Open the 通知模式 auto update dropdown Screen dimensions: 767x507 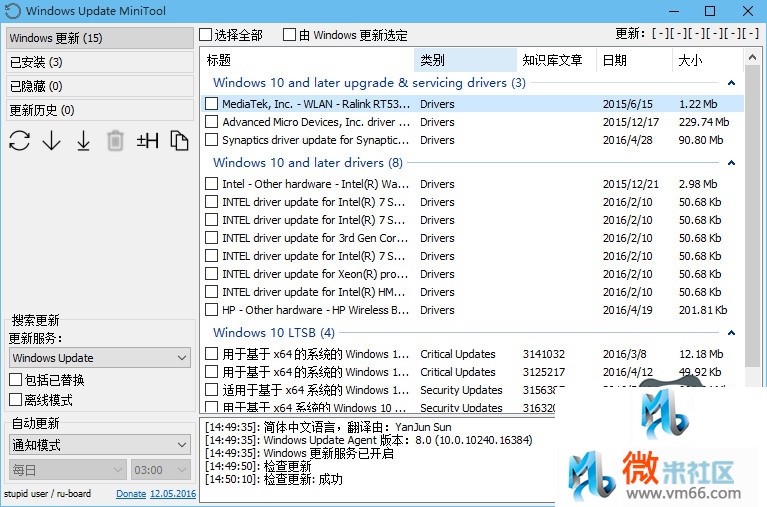(100, 445)
